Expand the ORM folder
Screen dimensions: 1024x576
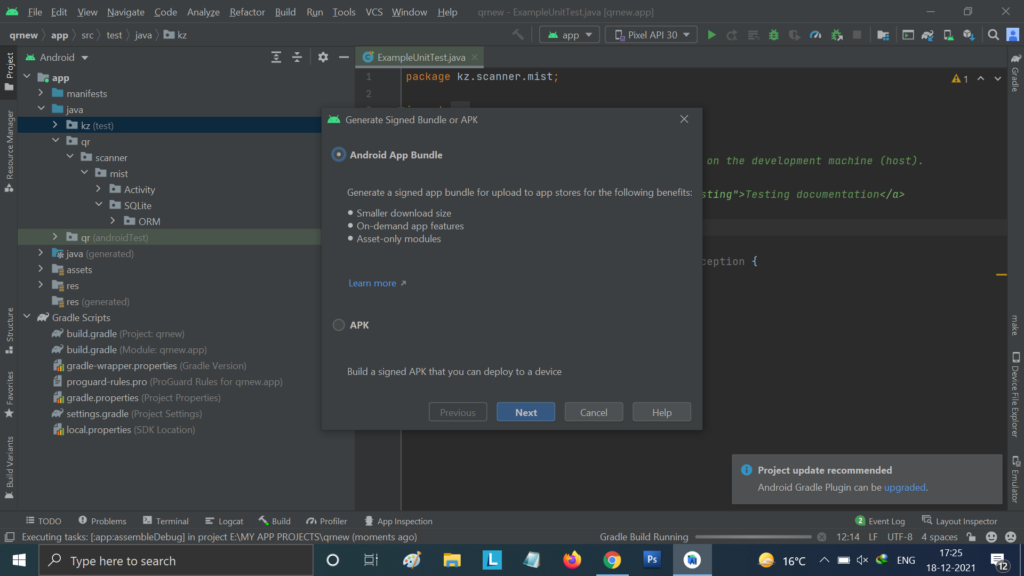tap(113, 221)
